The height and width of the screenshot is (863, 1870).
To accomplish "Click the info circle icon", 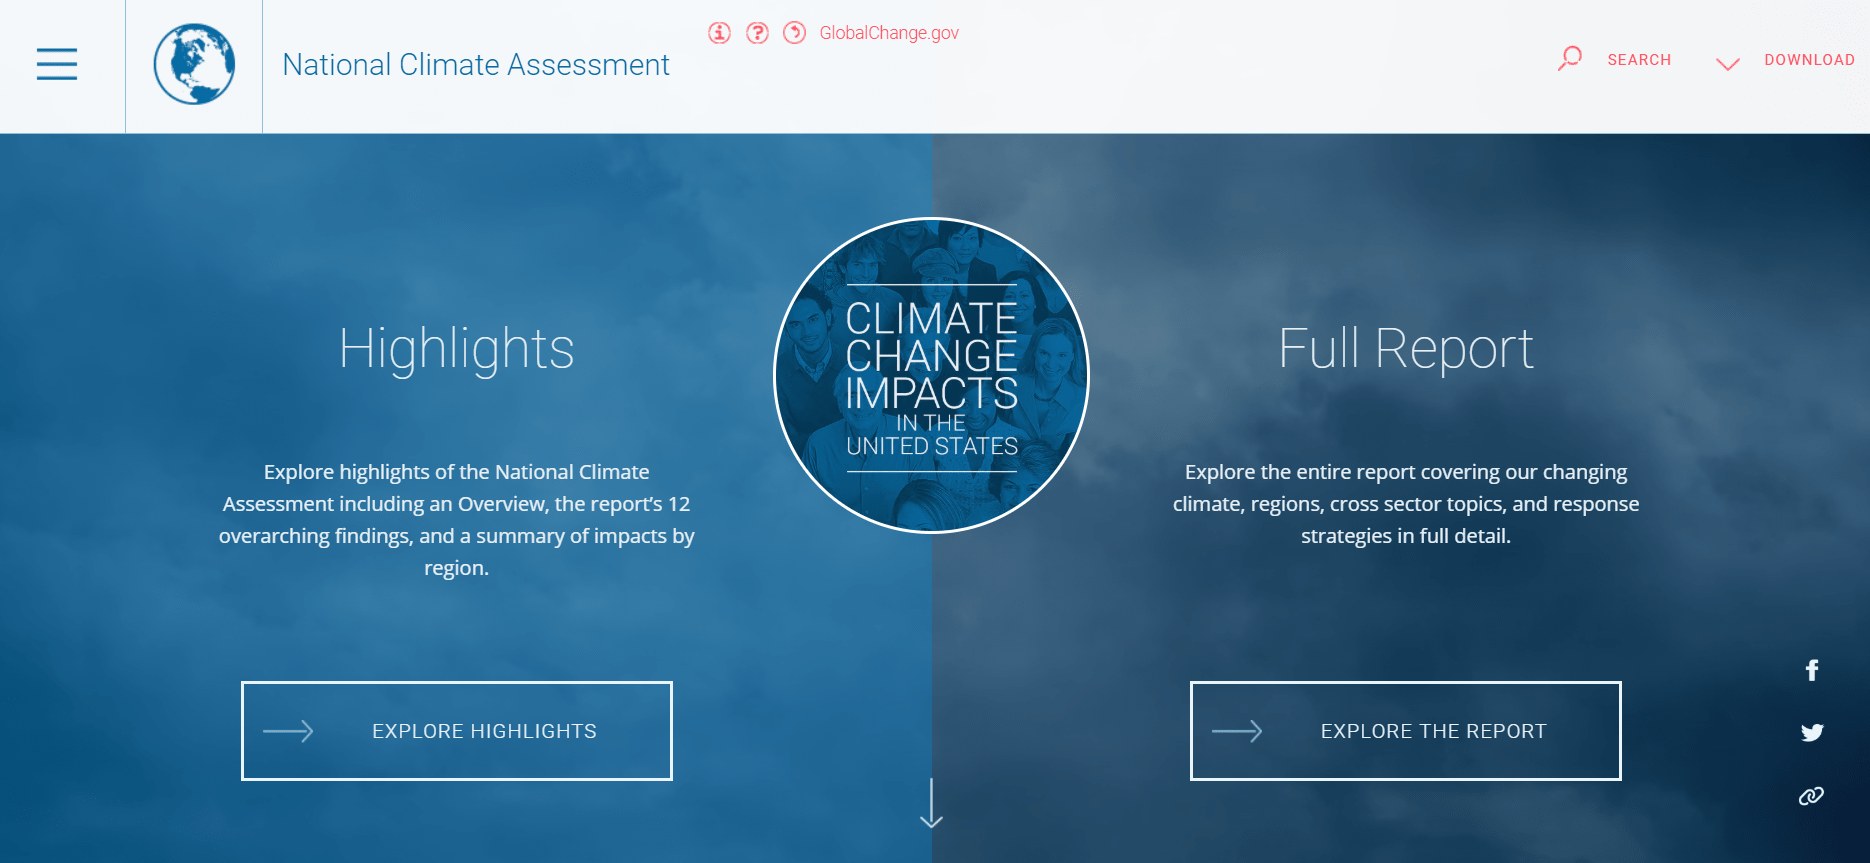I will (x=719, y=33).
